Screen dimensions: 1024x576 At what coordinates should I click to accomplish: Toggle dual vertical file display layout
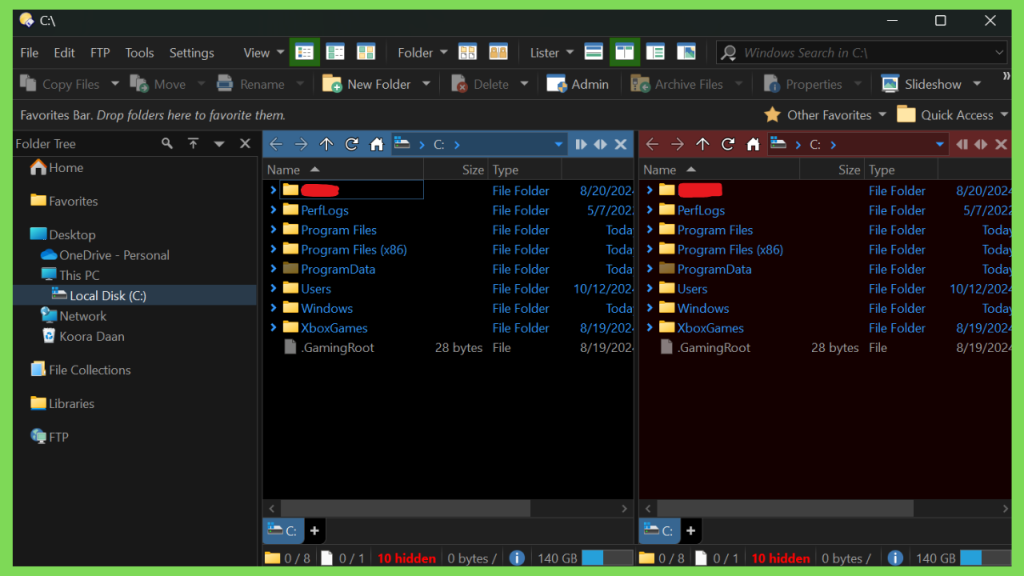[624, 52]
